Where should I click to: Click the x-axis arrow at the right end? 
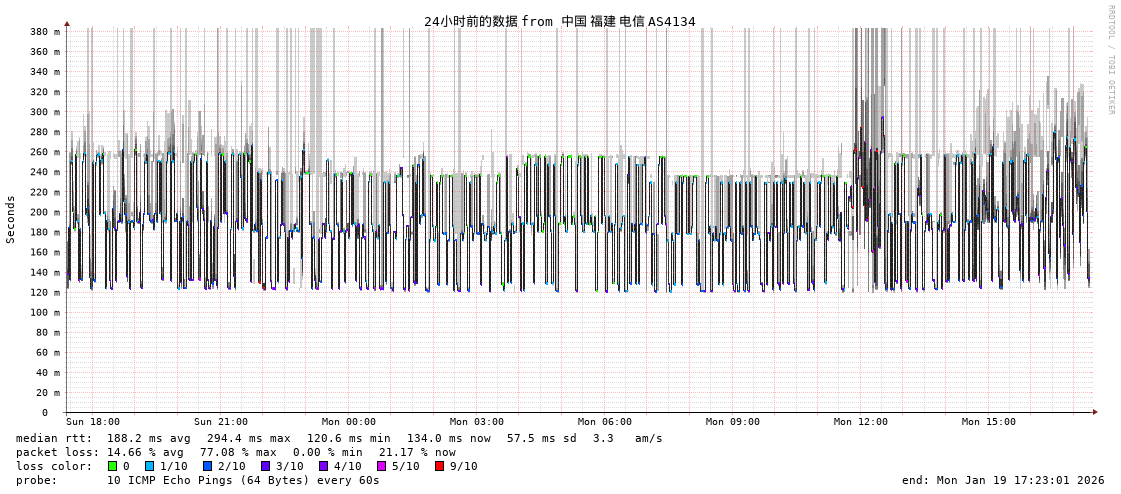(x=1095, y=412)
